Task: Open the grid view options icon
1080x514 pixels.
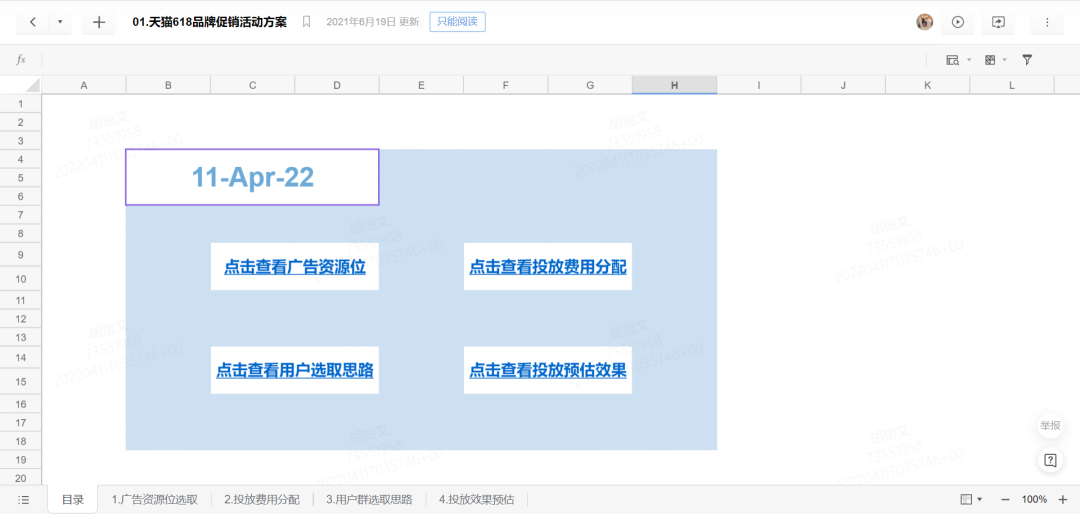Action: pos(990,60)
